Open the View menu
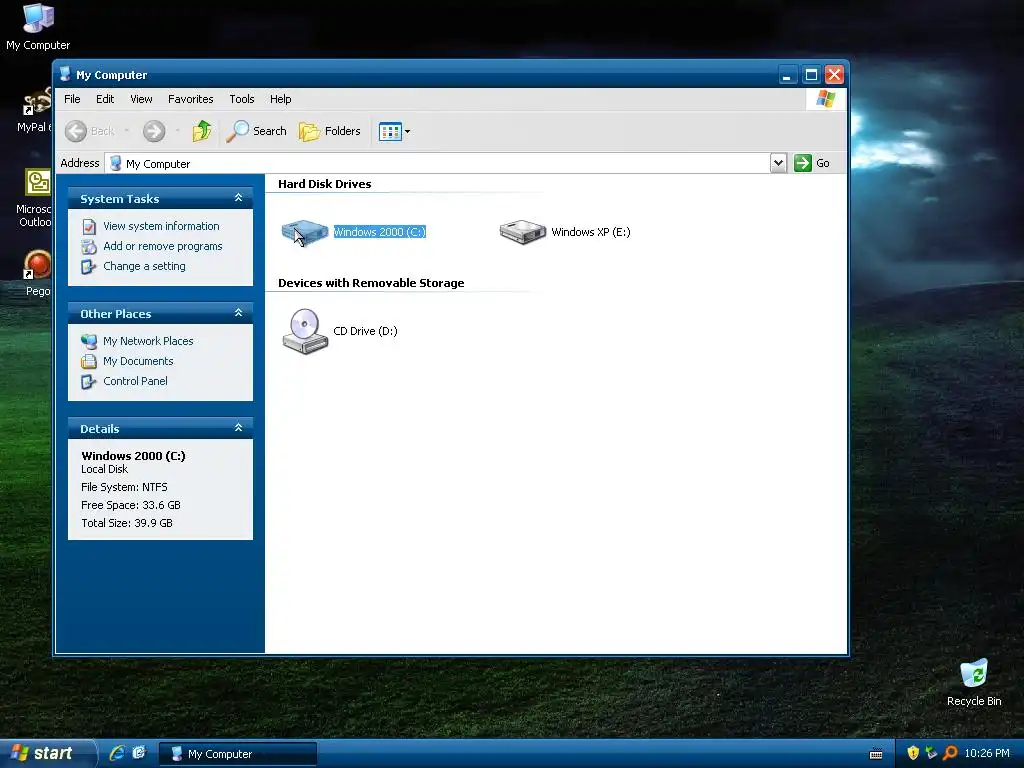The height and width of the screenshot is (768, 1024). (x=141, y=99)
